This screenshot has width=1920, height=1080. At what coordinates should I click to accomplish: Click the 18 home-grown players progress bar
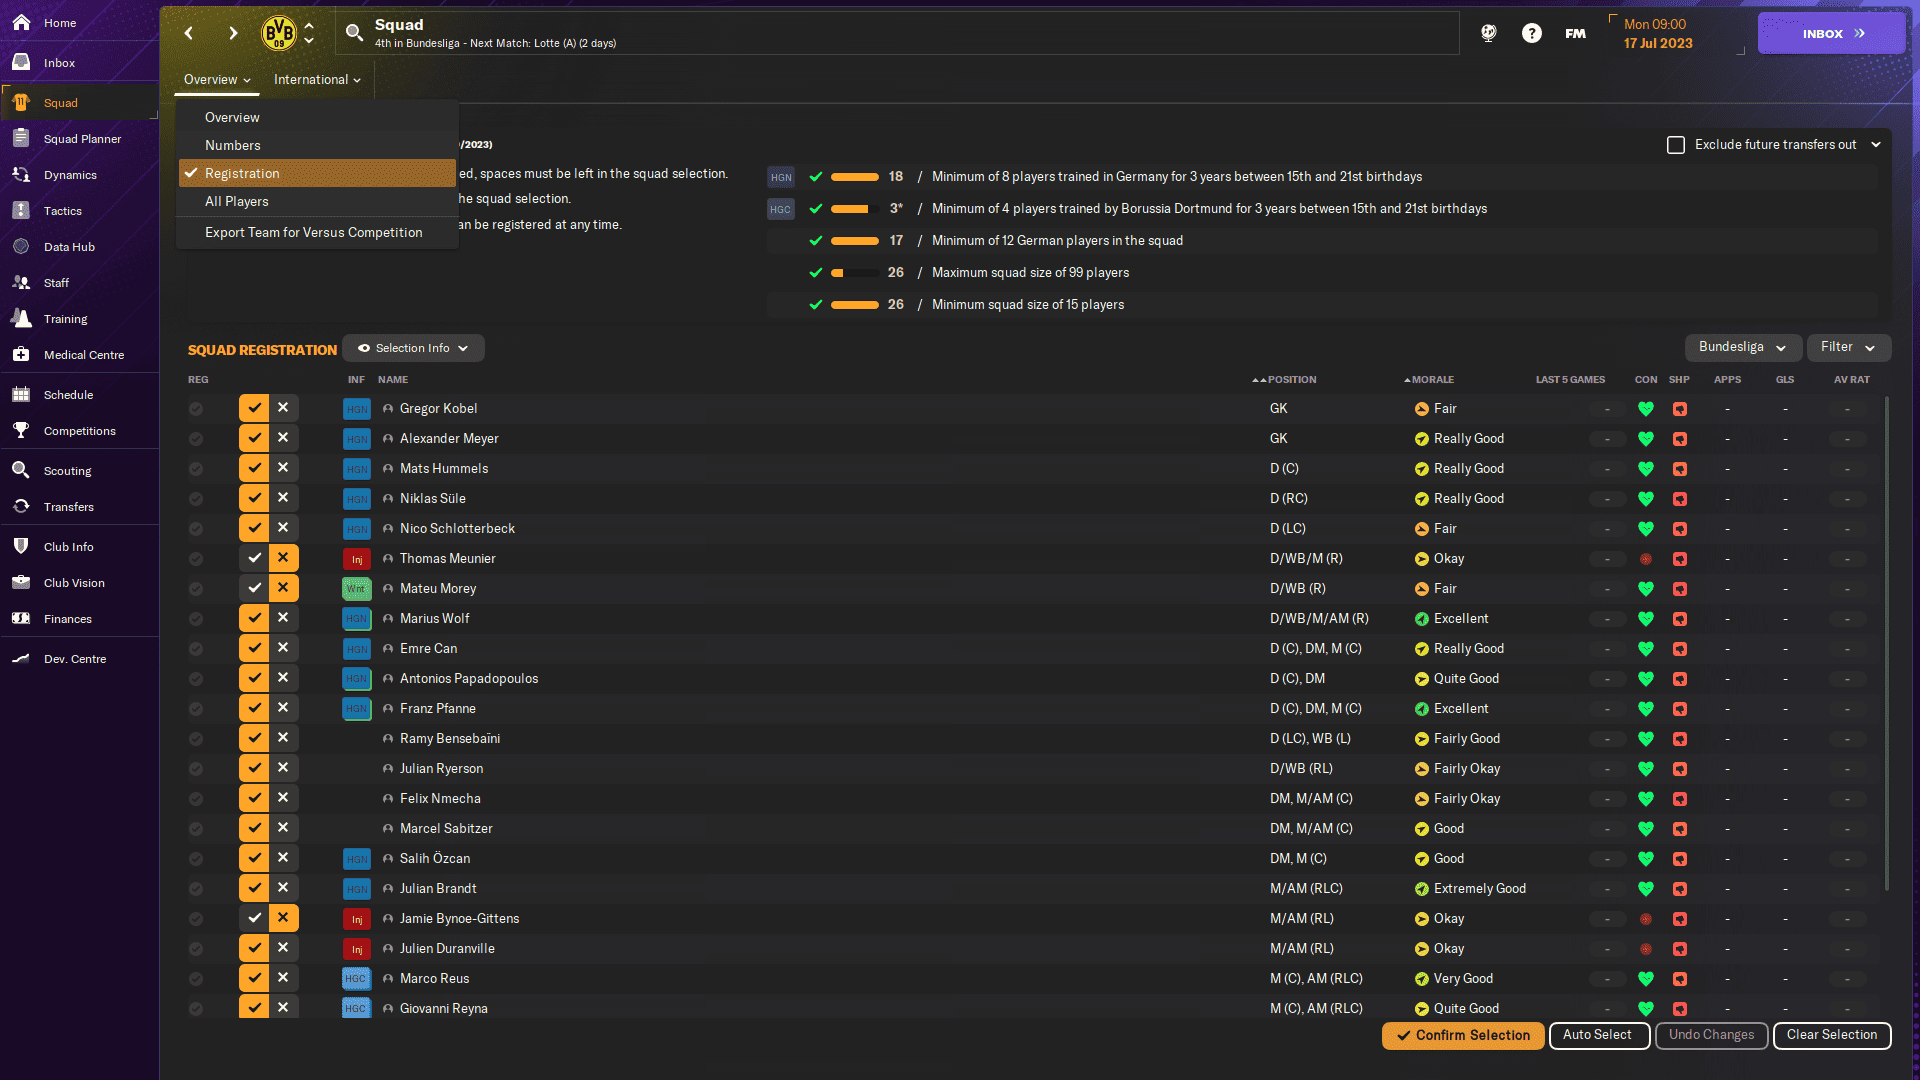(x=855, y=177)
